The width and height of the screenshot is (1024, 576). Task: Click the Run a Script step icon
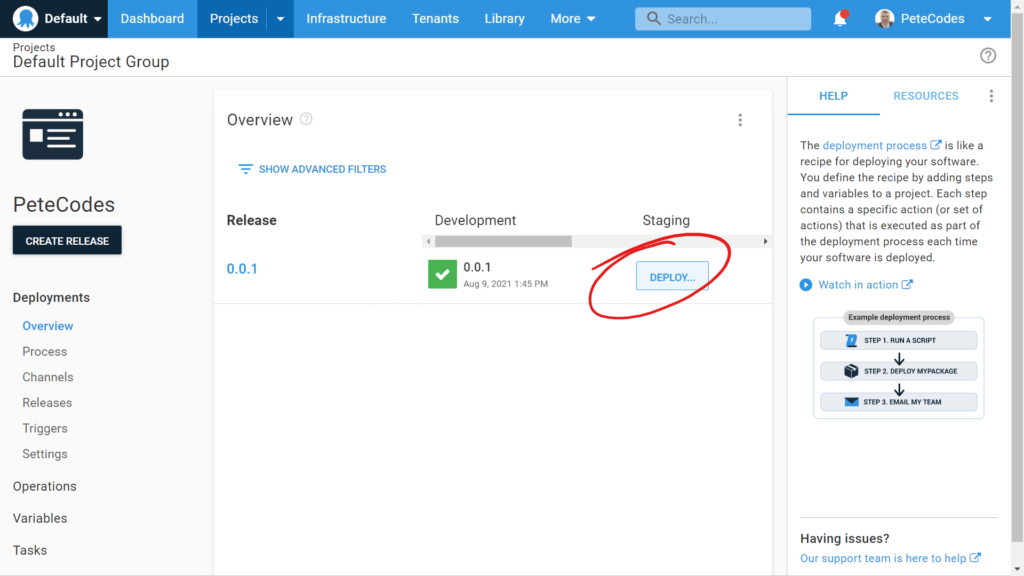[x=851, y=340]
